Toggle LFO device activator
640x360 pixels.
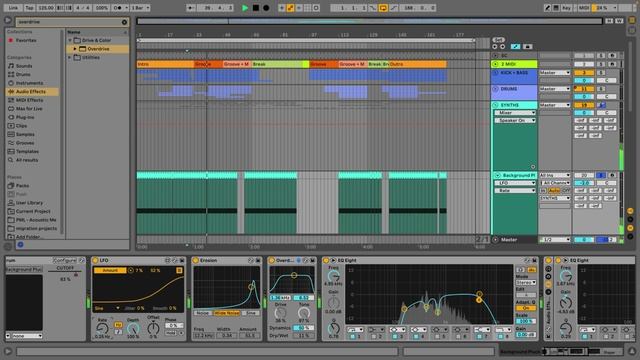click(x=96, y=260)
